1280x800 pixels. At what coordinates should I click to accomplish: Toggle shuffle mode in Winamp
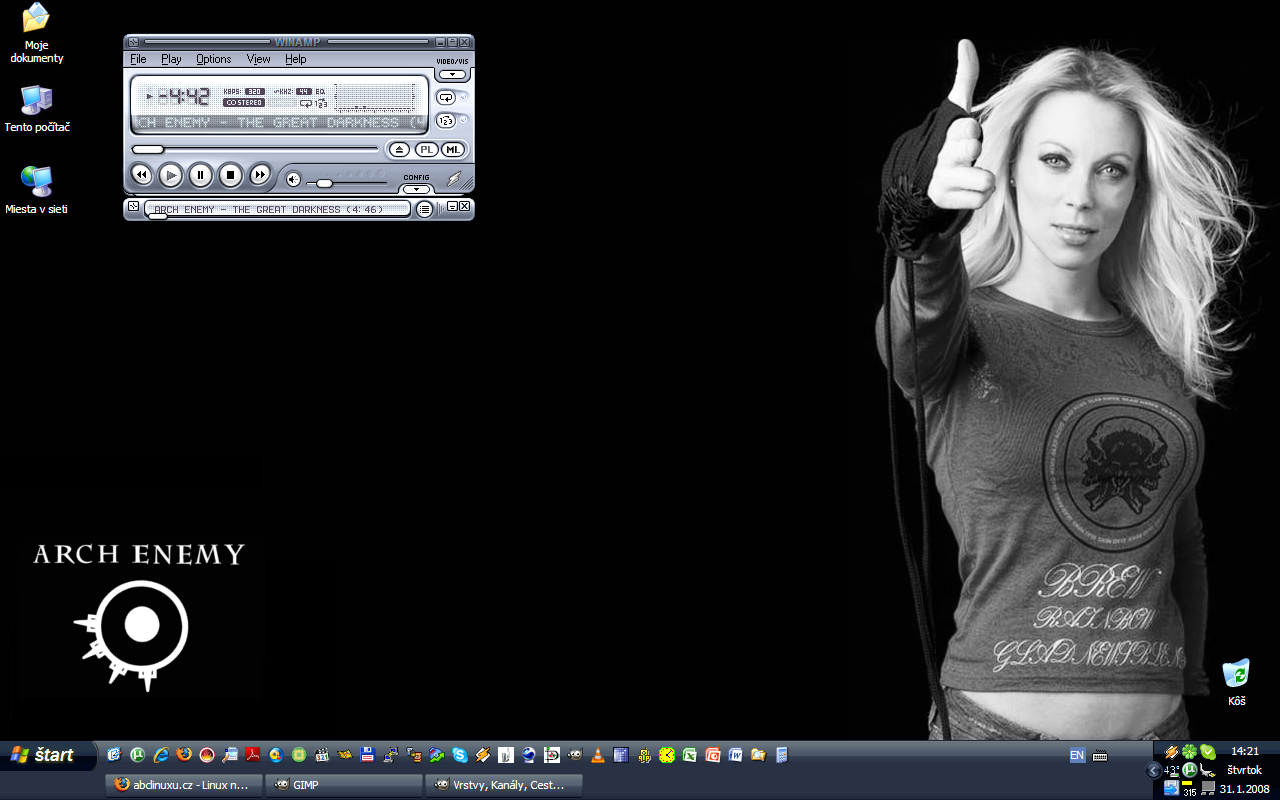[446, 120]
